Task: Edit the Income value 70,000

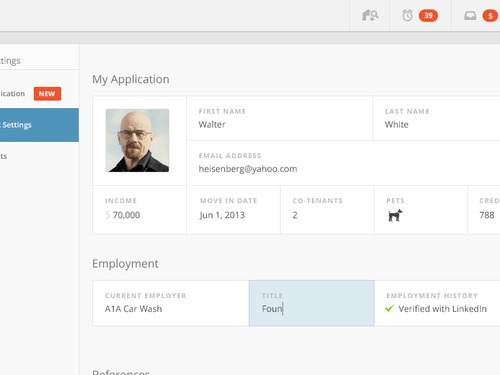Action: click(x=140, y=210)
